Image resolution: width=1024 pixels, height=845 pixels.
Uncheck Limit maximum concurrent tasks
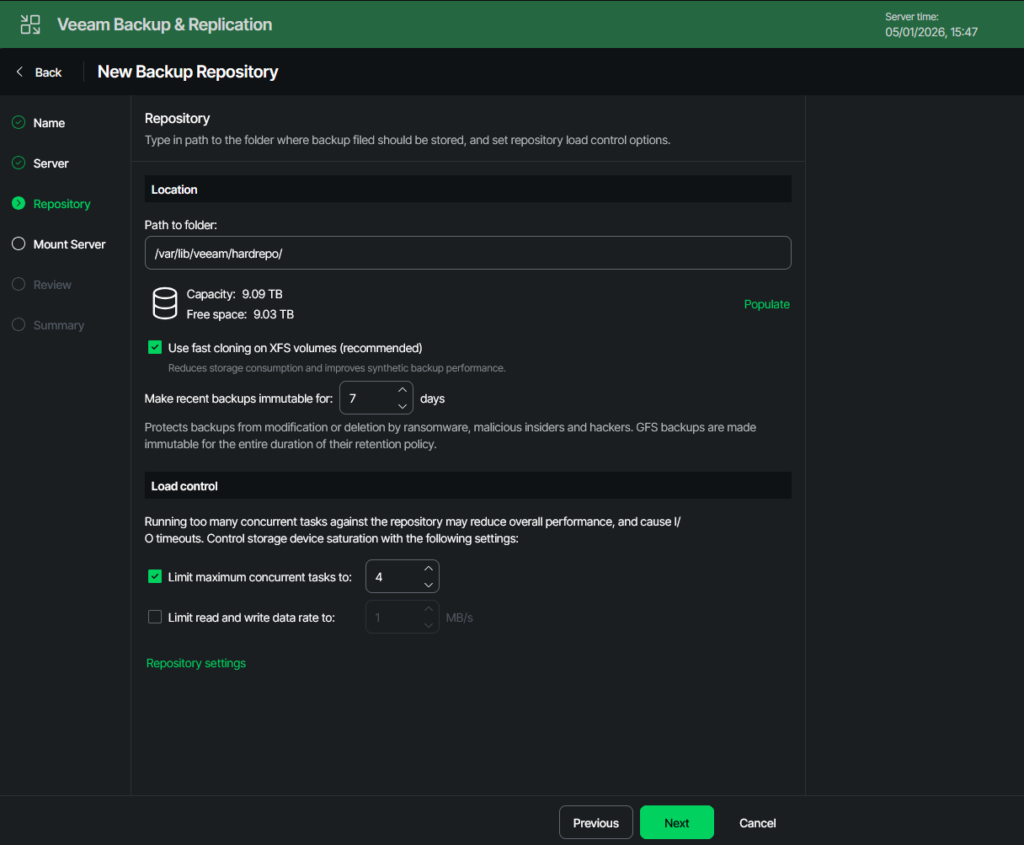tap(155, 577)
